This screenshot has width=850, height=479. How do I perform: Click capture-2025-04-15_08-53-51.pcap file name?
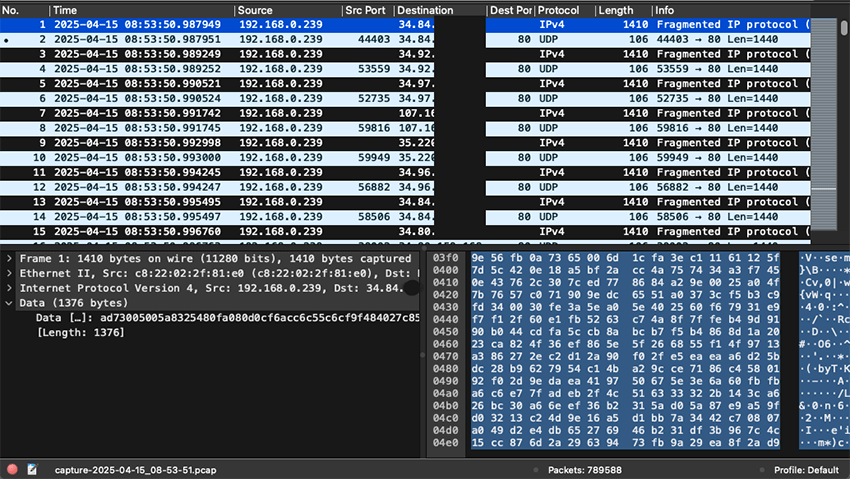[136, 470]
